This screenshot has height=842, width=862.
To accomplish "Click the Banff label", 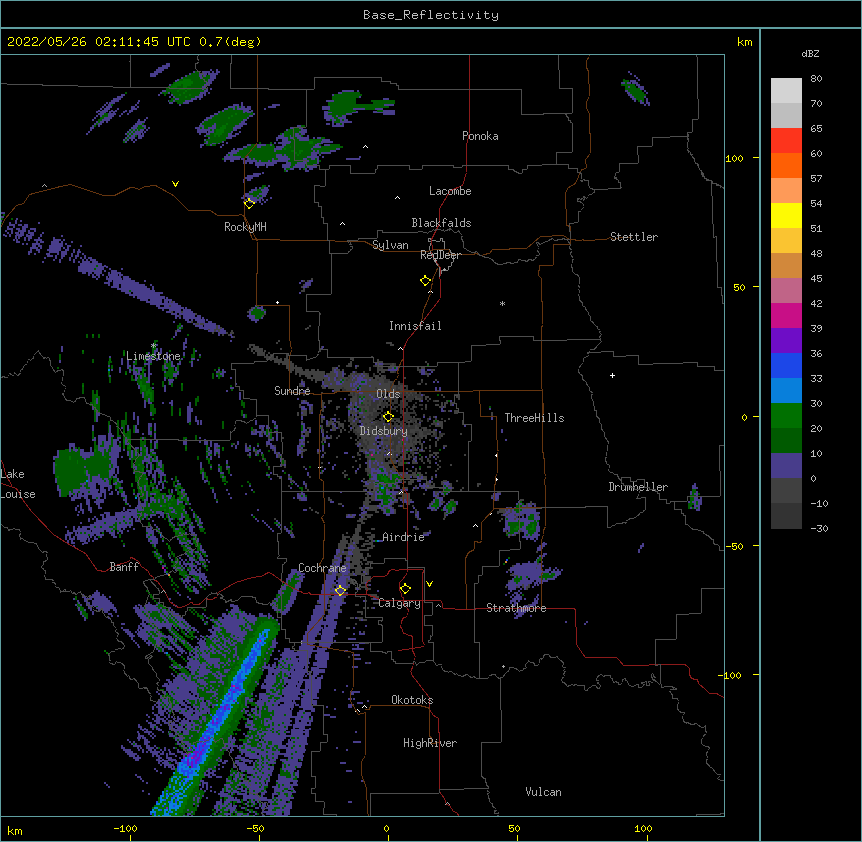I will (124, 567).
